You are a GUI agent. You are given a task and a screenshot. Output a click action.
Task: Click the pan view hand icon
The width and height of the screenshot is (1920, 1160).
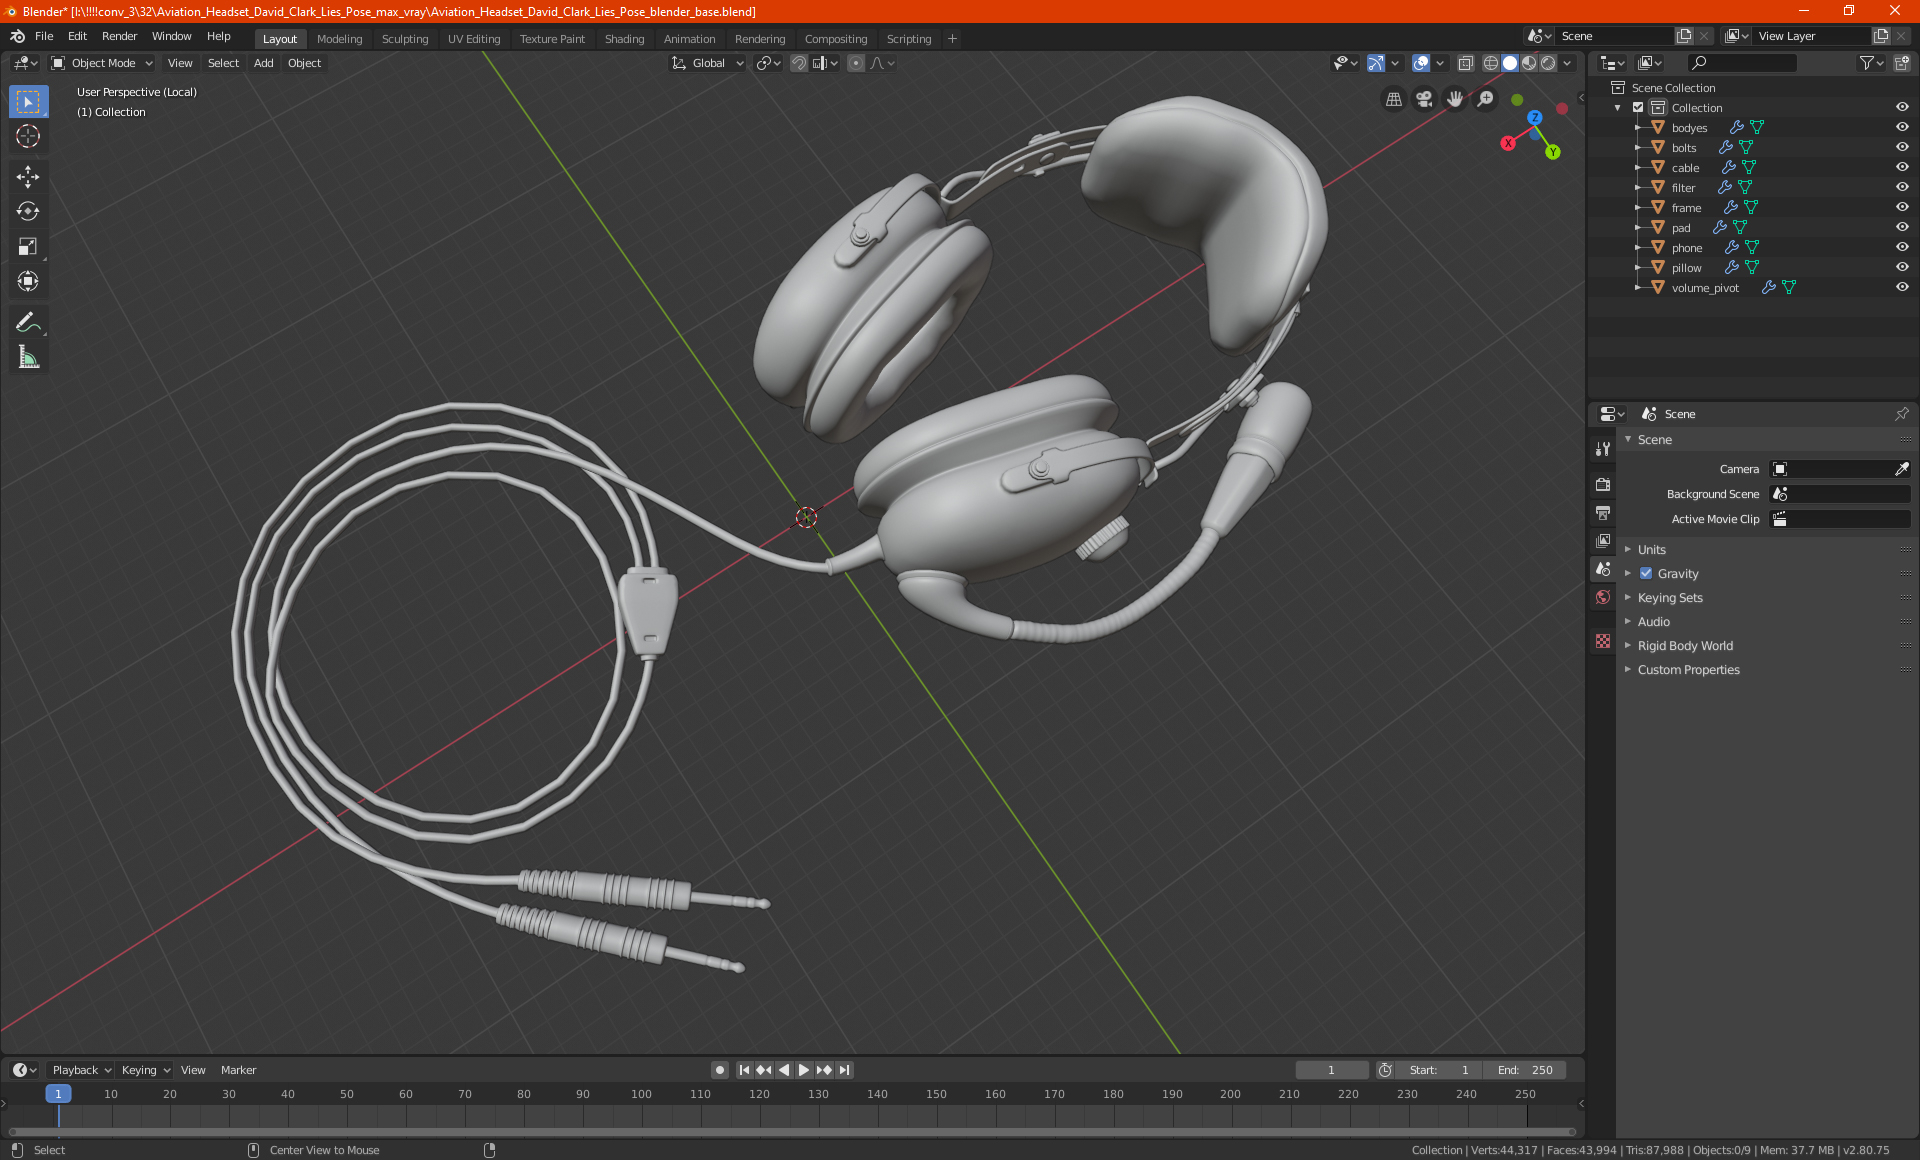pyautogui.click(x=1455, y=99)
